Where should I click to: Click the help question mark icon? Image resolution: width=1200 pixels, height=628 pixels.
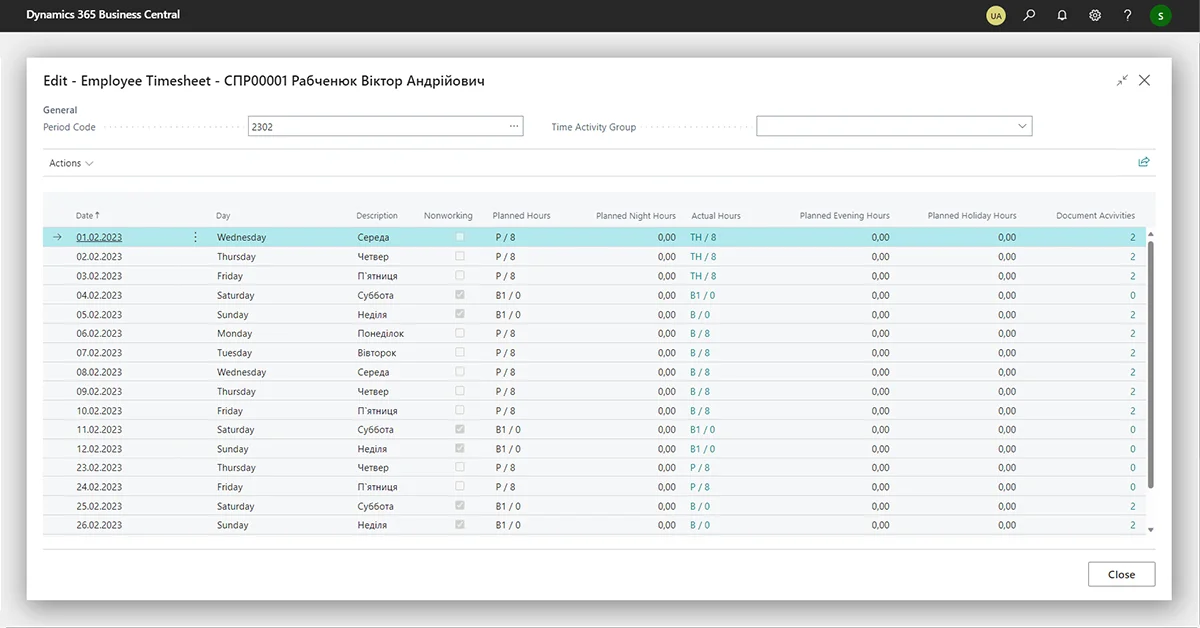pyautogui.click(x=1128, y=15)
